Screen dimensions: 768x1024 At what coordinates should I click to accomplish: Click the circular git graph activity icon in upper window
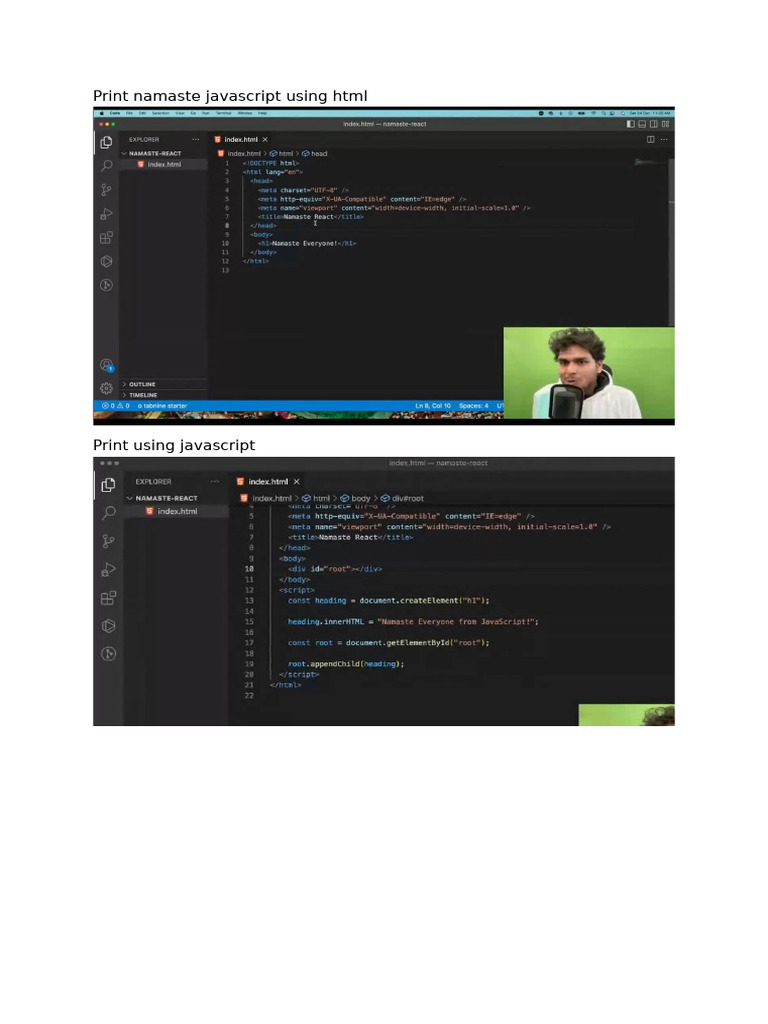point(106,285)
